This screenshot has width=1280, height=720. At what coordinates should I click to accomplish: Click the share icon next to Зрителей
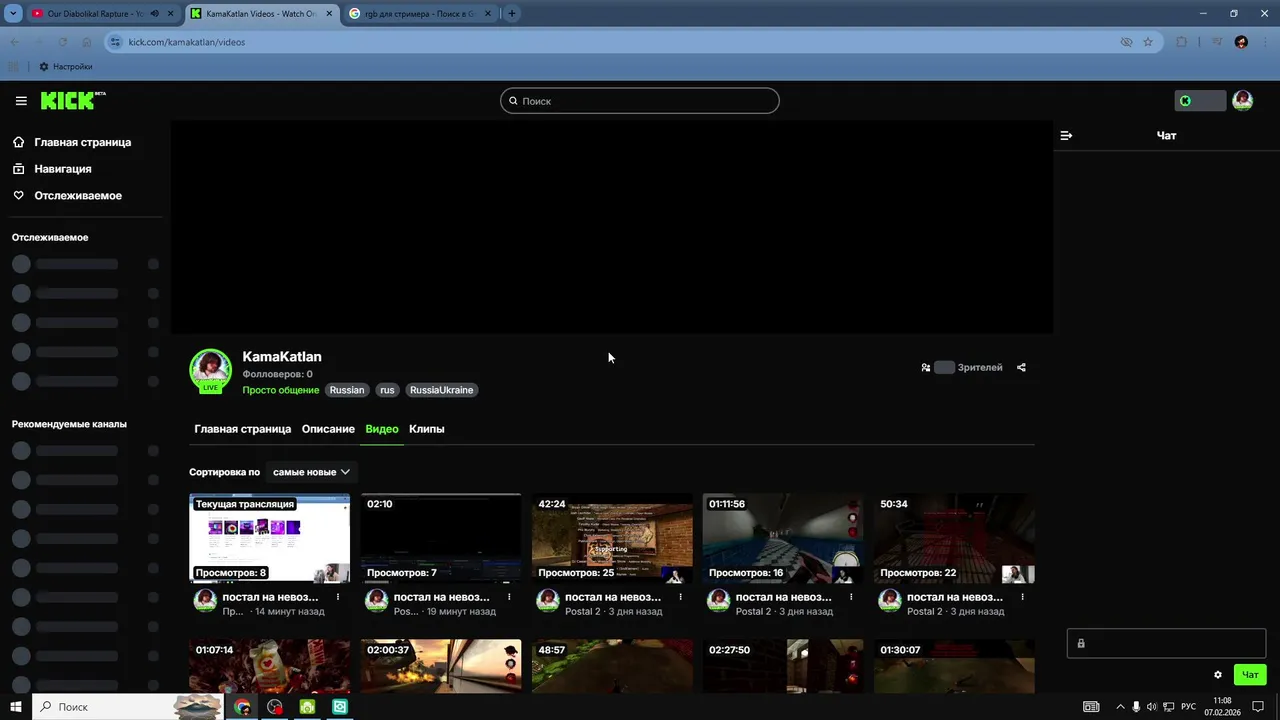point(1021,367)
